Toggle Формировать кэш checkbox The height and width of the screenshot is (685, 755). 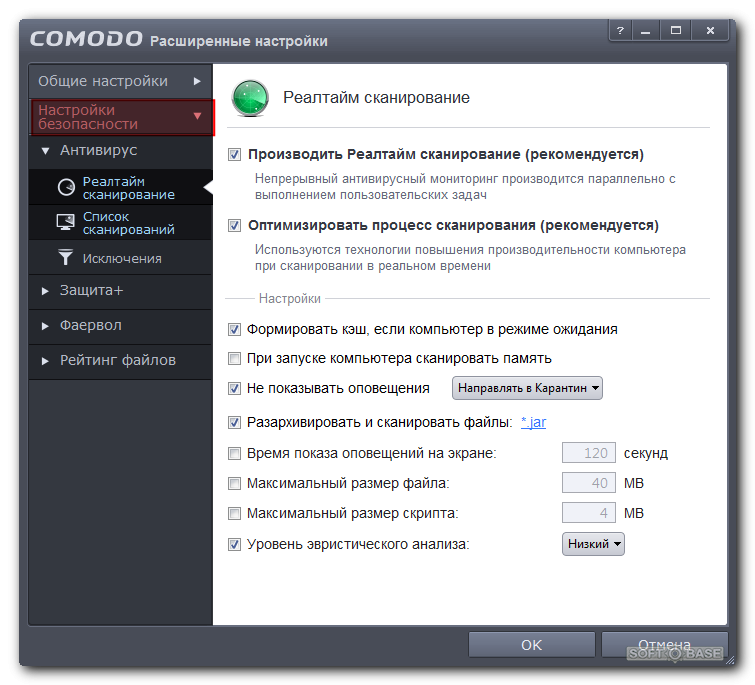coord(235,329)
